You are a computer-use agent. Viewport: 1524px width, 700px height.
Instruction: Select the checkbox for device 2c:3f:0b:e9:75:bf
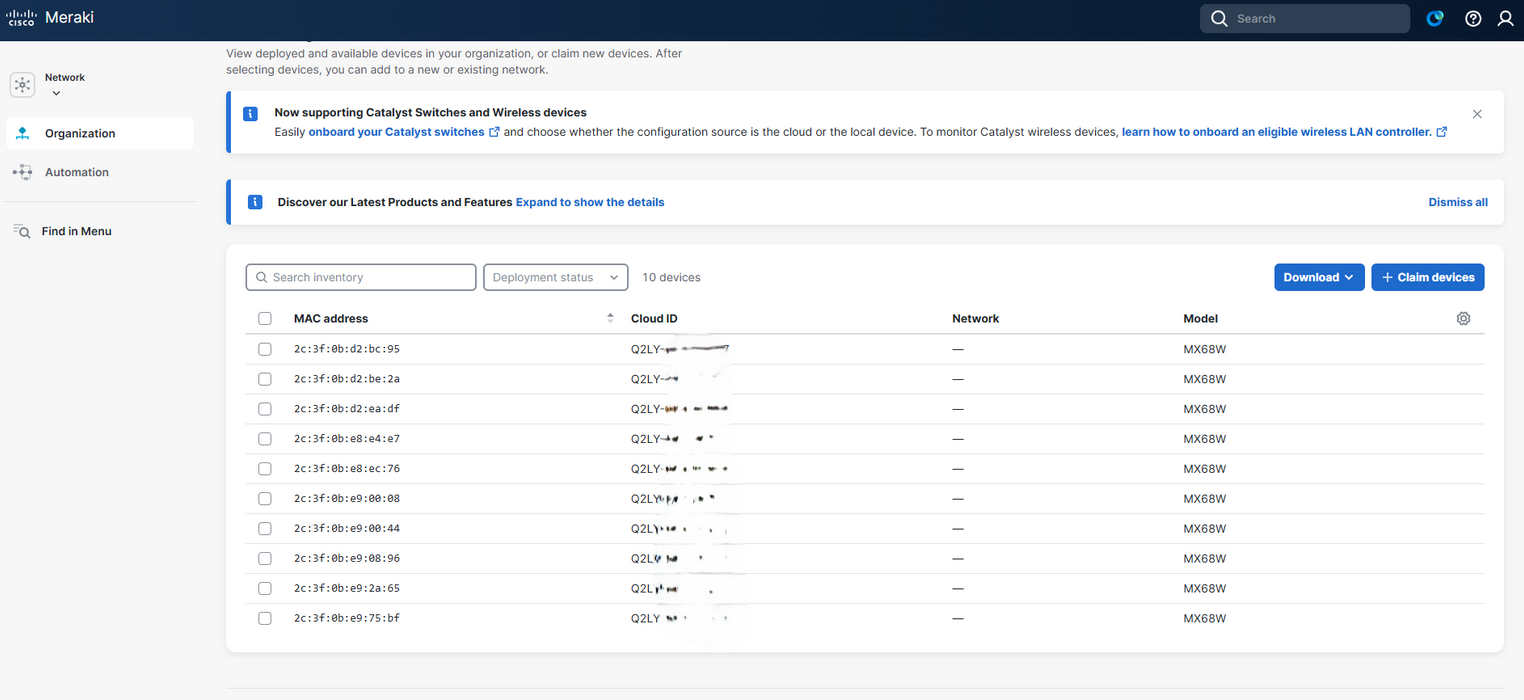[x=265, y=619]
